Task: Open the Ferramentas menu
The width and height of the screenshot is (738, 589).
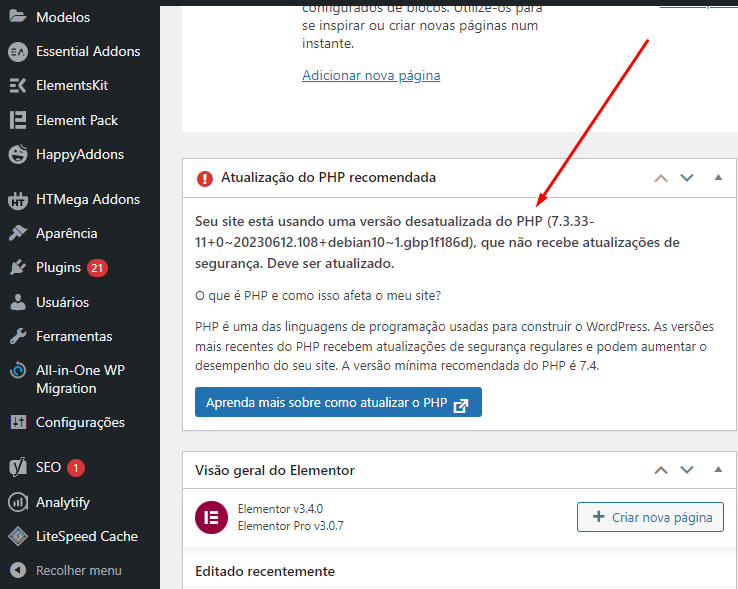Action: [x=74, y=336]
